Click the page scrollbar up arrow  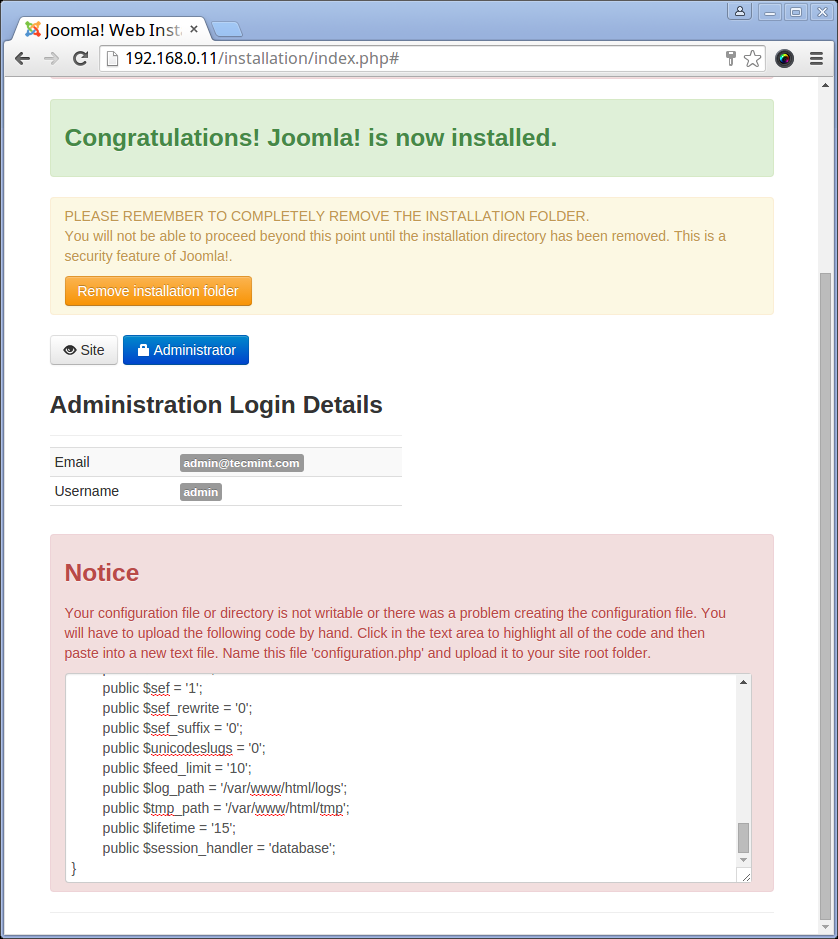coord(825,86)
